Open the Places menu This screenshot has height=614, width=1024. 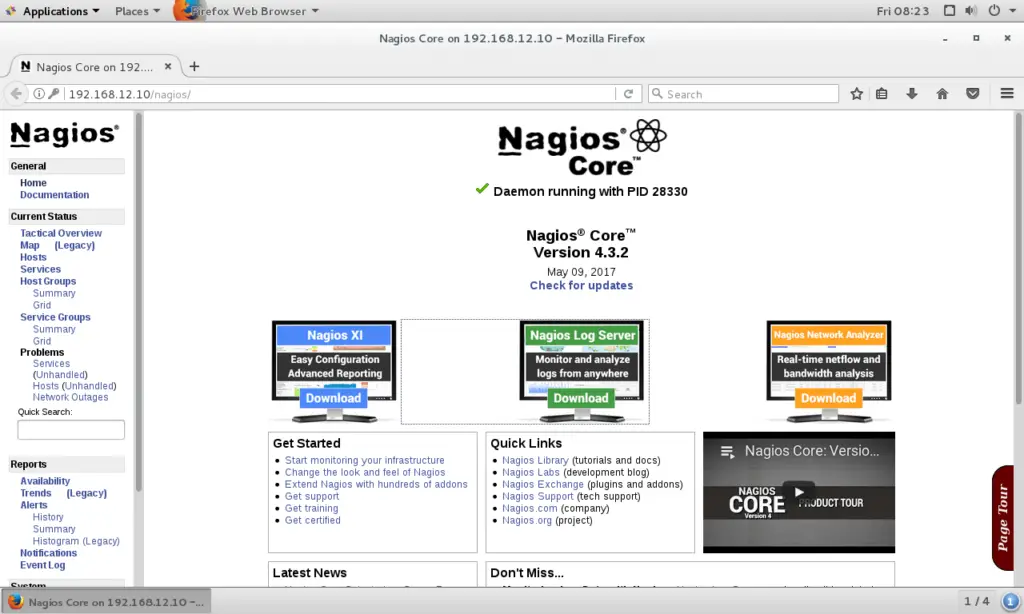(x=137, y=11)
